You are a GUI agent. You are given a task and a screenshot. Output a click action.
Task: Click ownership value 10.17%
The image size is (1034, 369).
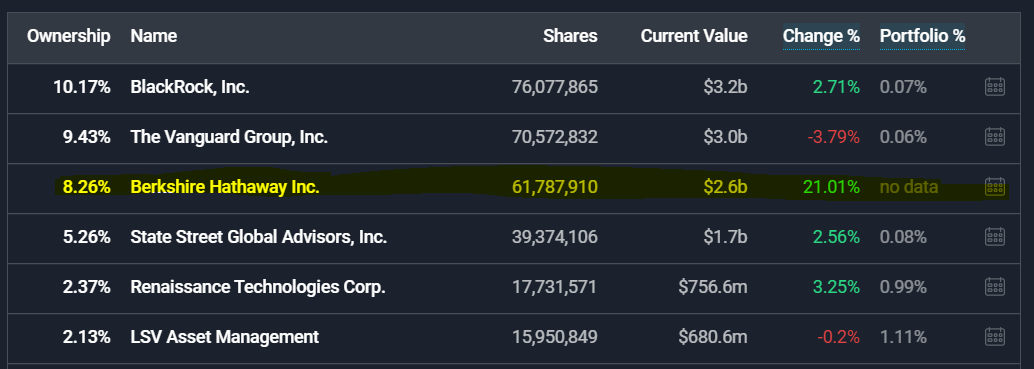(82, 87)
